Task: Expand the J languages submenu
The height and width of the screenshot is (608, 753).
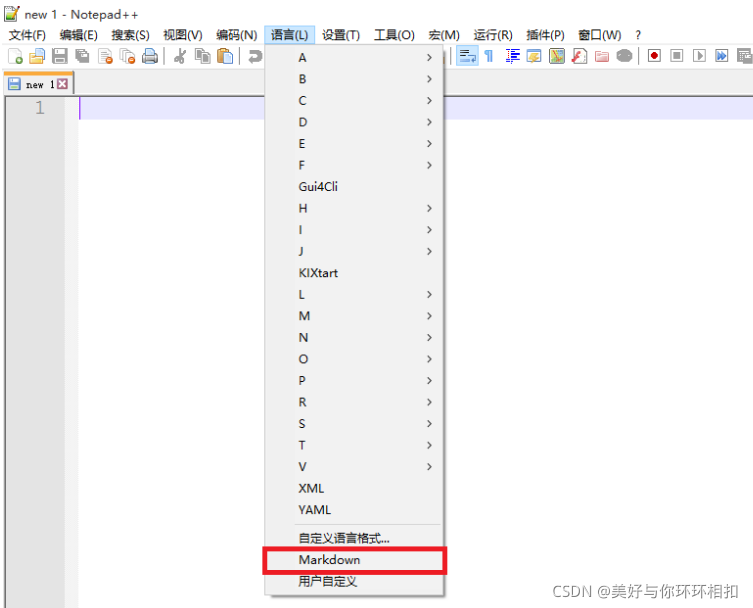Action: click(x=354, y=251)
